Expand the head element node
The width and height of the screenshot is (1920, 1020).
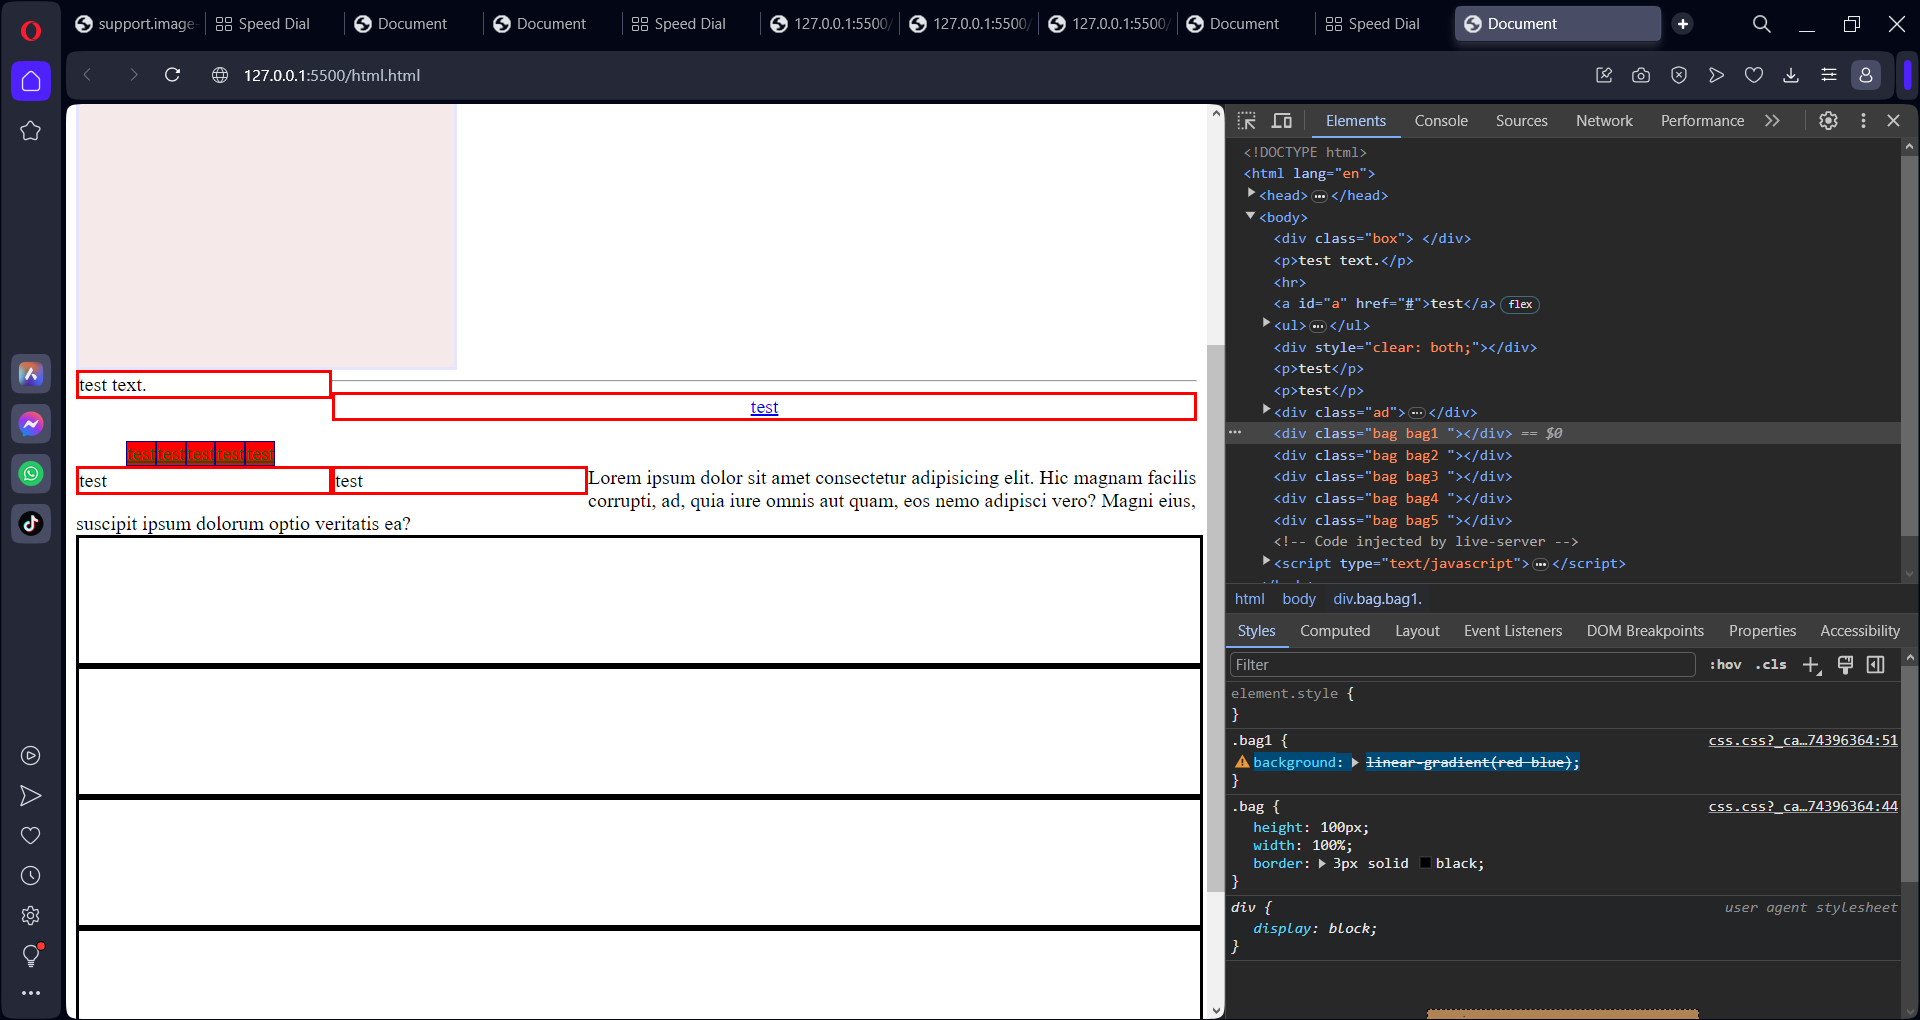click(x=1251, y=194)
